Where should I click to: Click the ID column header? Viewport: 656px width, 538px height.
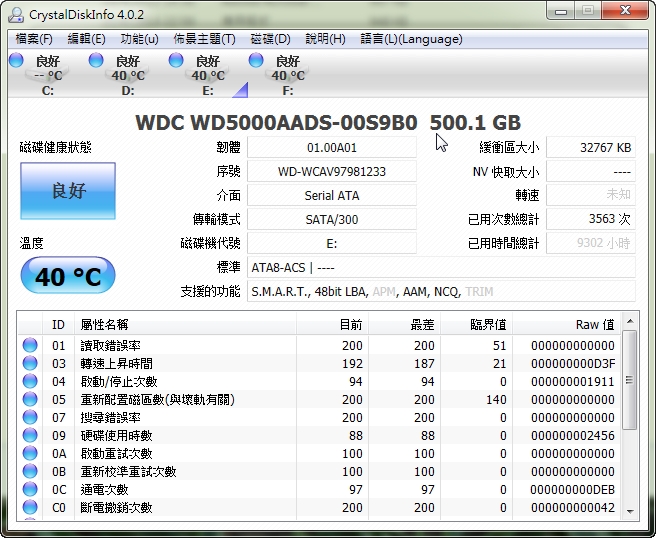[58, 324]
